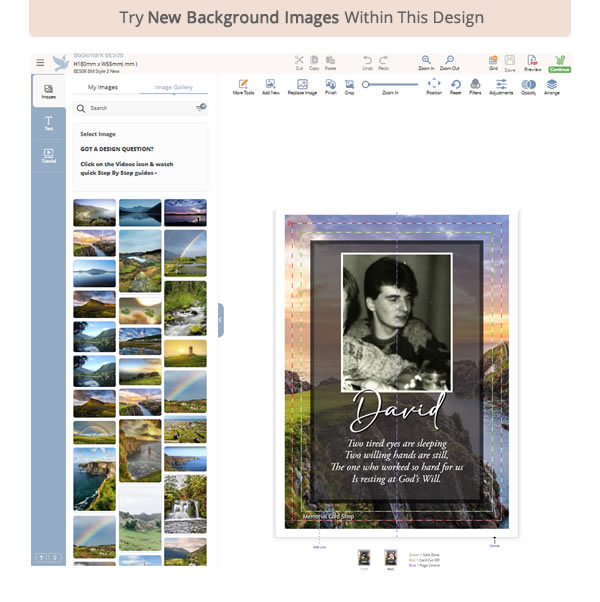Screen dimensions: 600x602
Task: Click the Preview button
Action: click(533, 62)
